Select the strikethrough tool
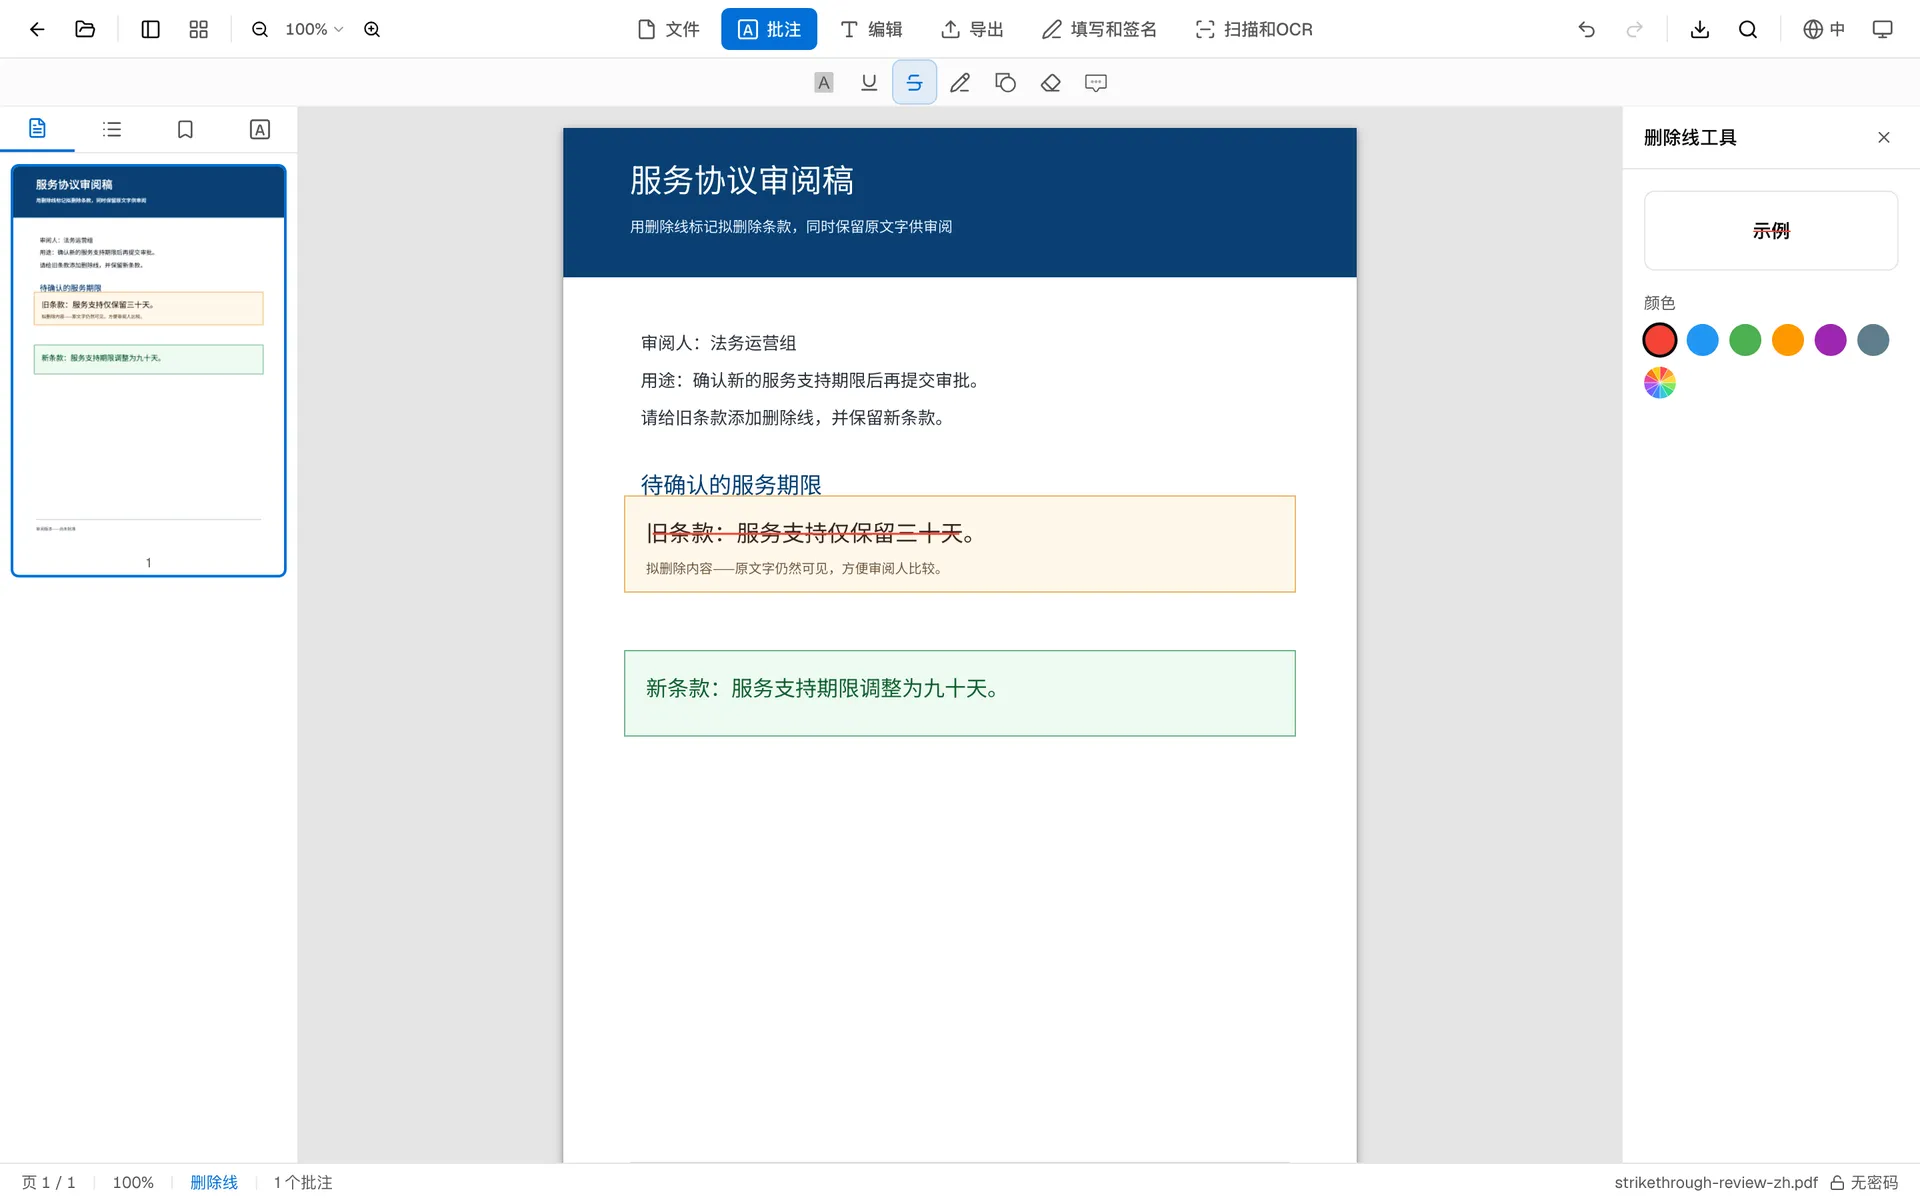 914,83
